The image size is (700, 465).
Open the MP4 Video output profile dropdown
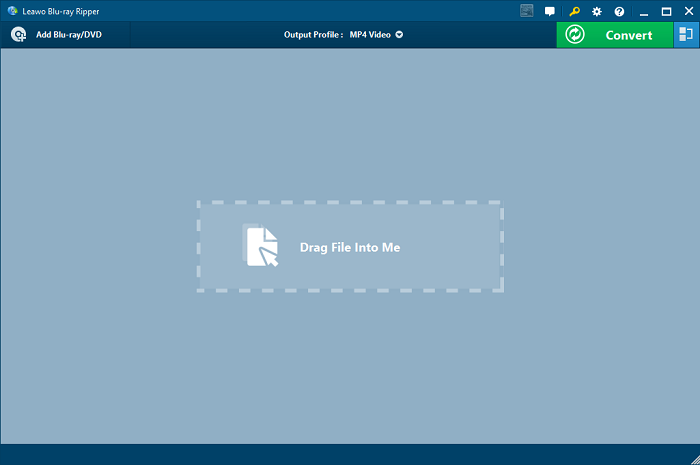376,35
